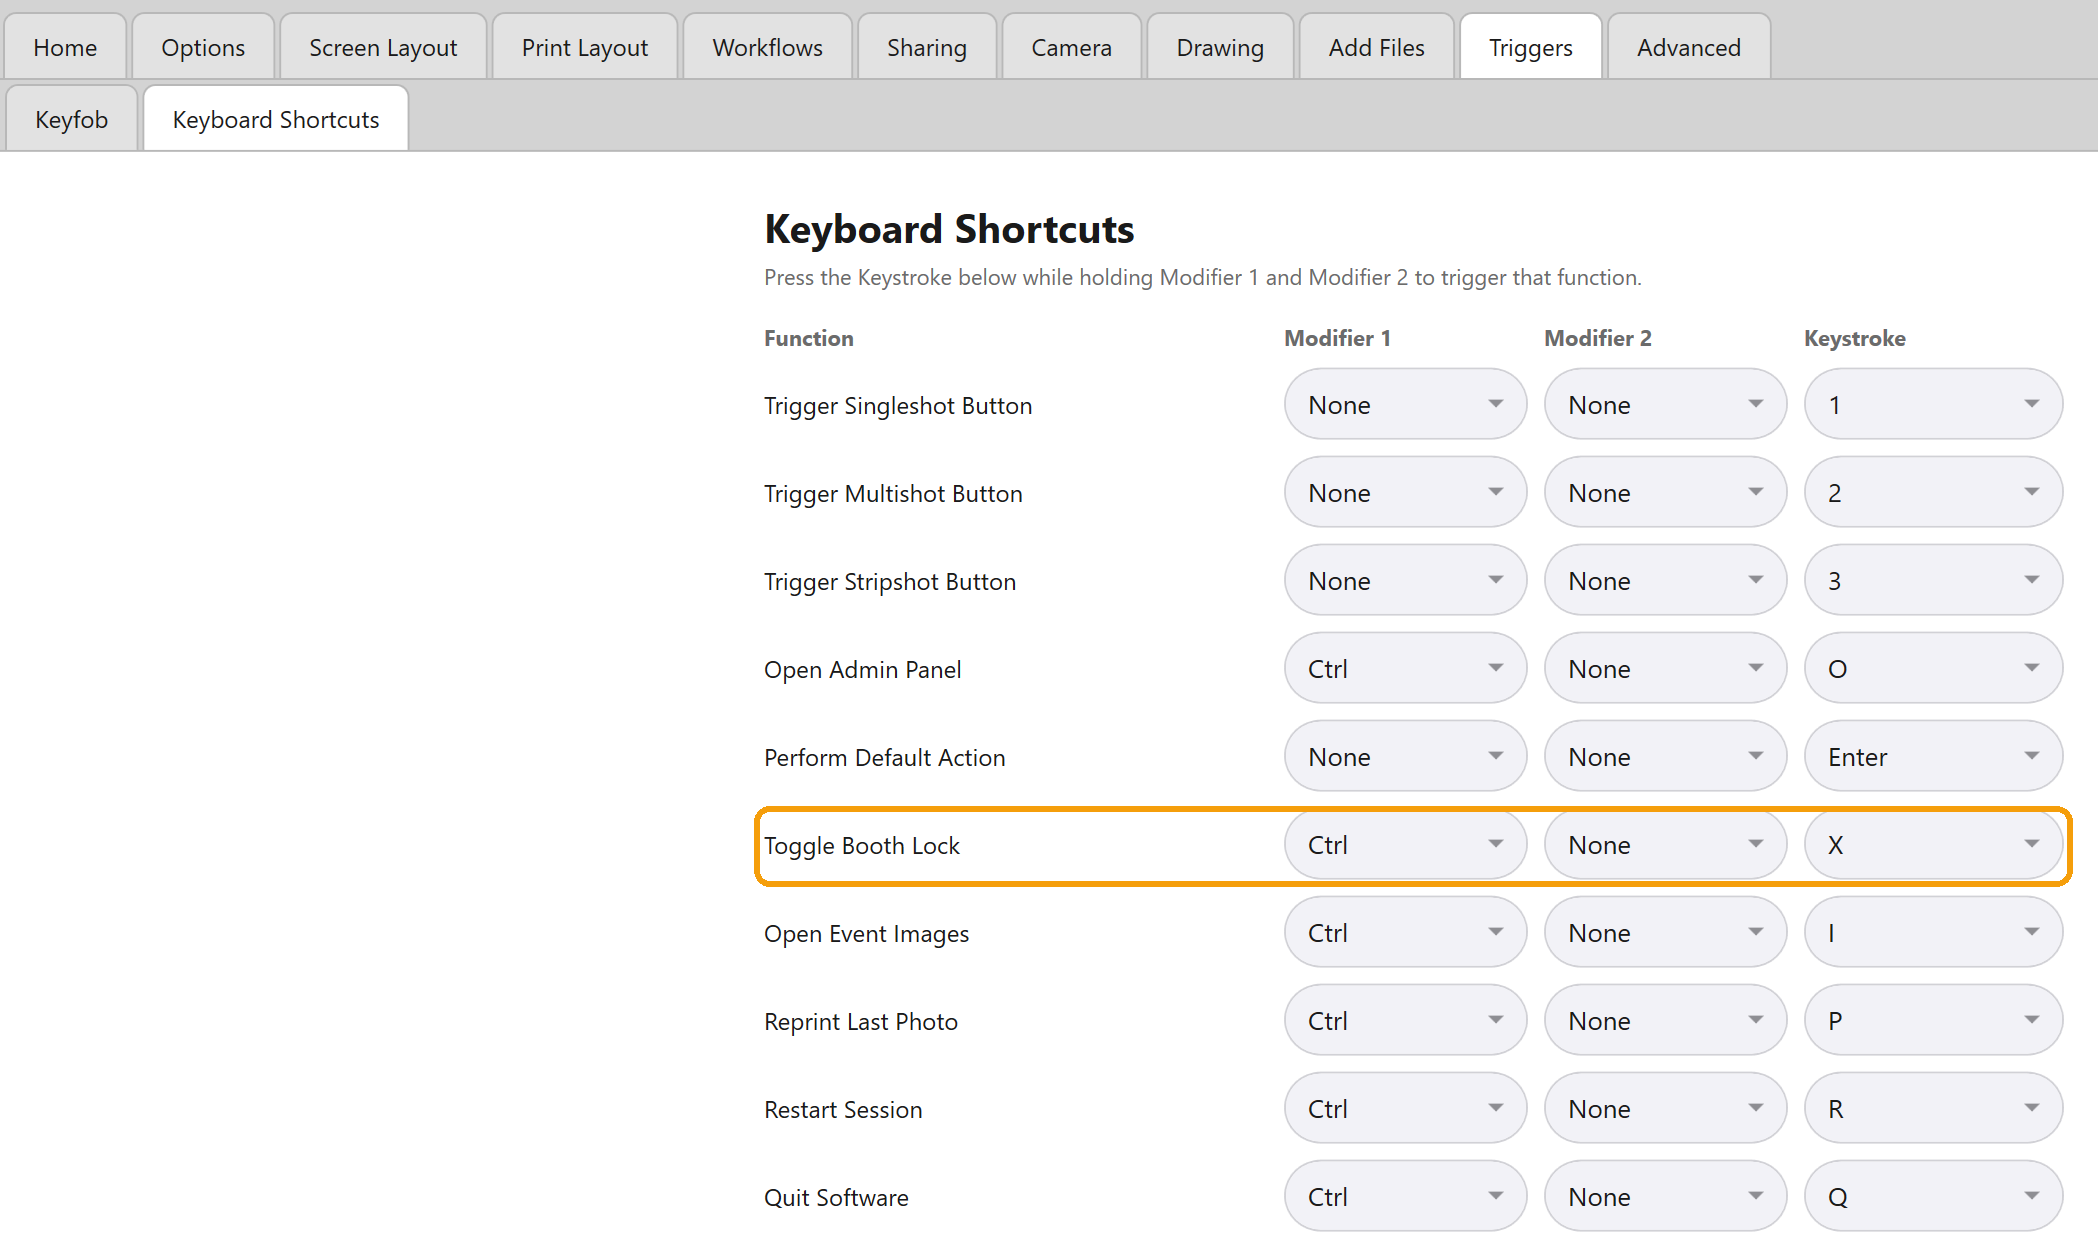Open Modifier 2 dropdown for Open Admin Panel
2098x1254 pixels.
[x=1665, y=668]
